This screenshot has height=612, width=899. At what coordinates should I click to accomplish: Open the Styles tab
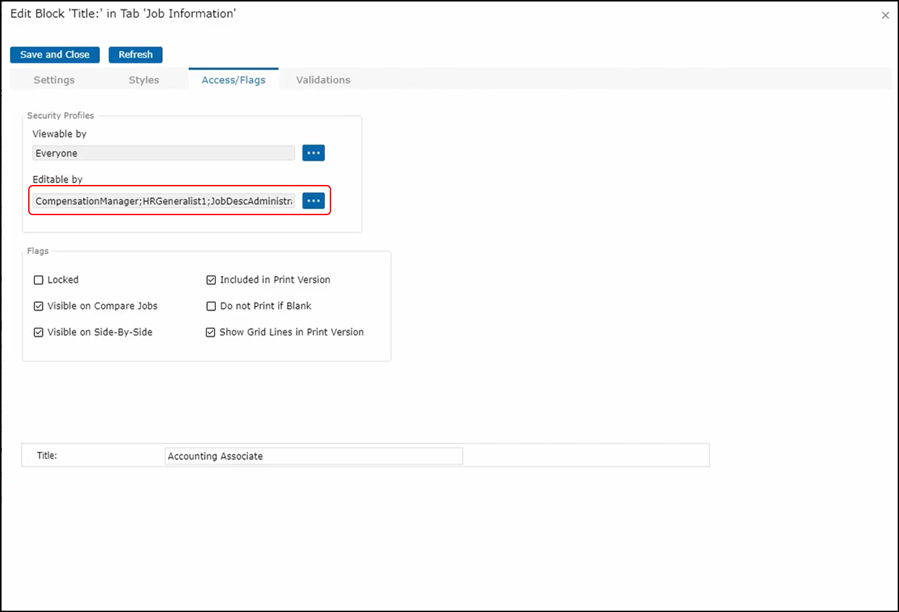[144, 80]
